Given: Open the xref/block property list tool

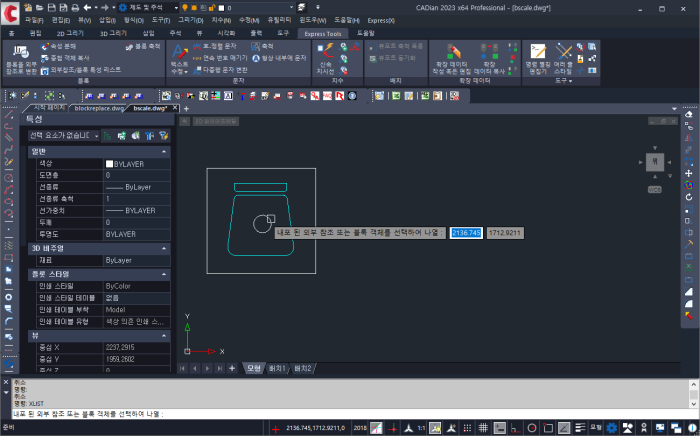Looking at the screenshot, I should [81, 70].
